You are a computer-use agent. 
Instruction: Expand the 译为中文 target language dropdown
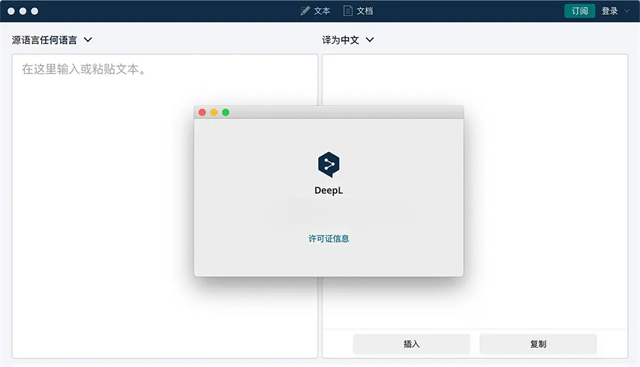348,40
